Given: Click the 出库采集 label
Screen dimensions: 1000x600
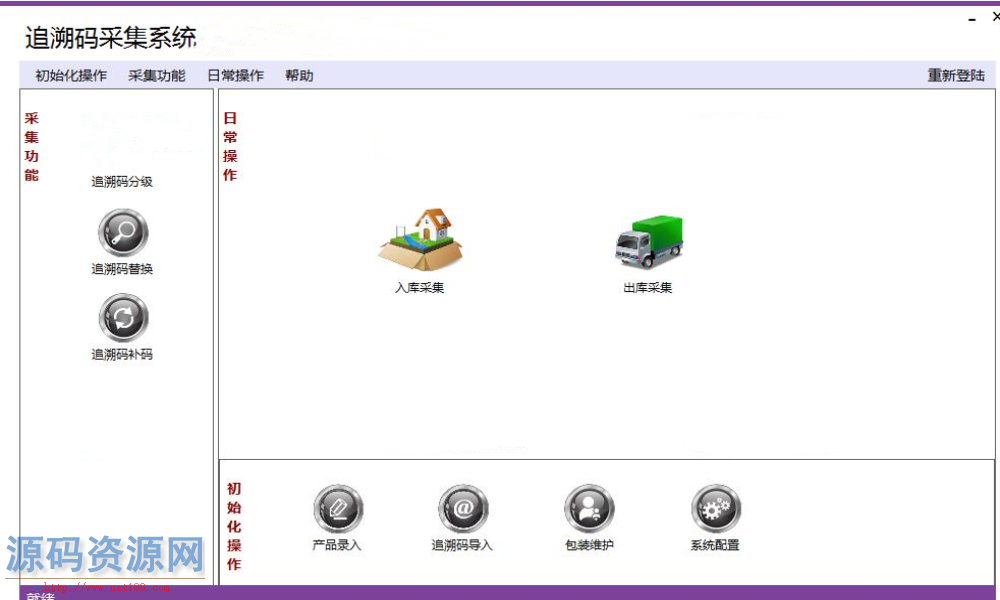Looking at the screenshot, I should pos(648,288).
